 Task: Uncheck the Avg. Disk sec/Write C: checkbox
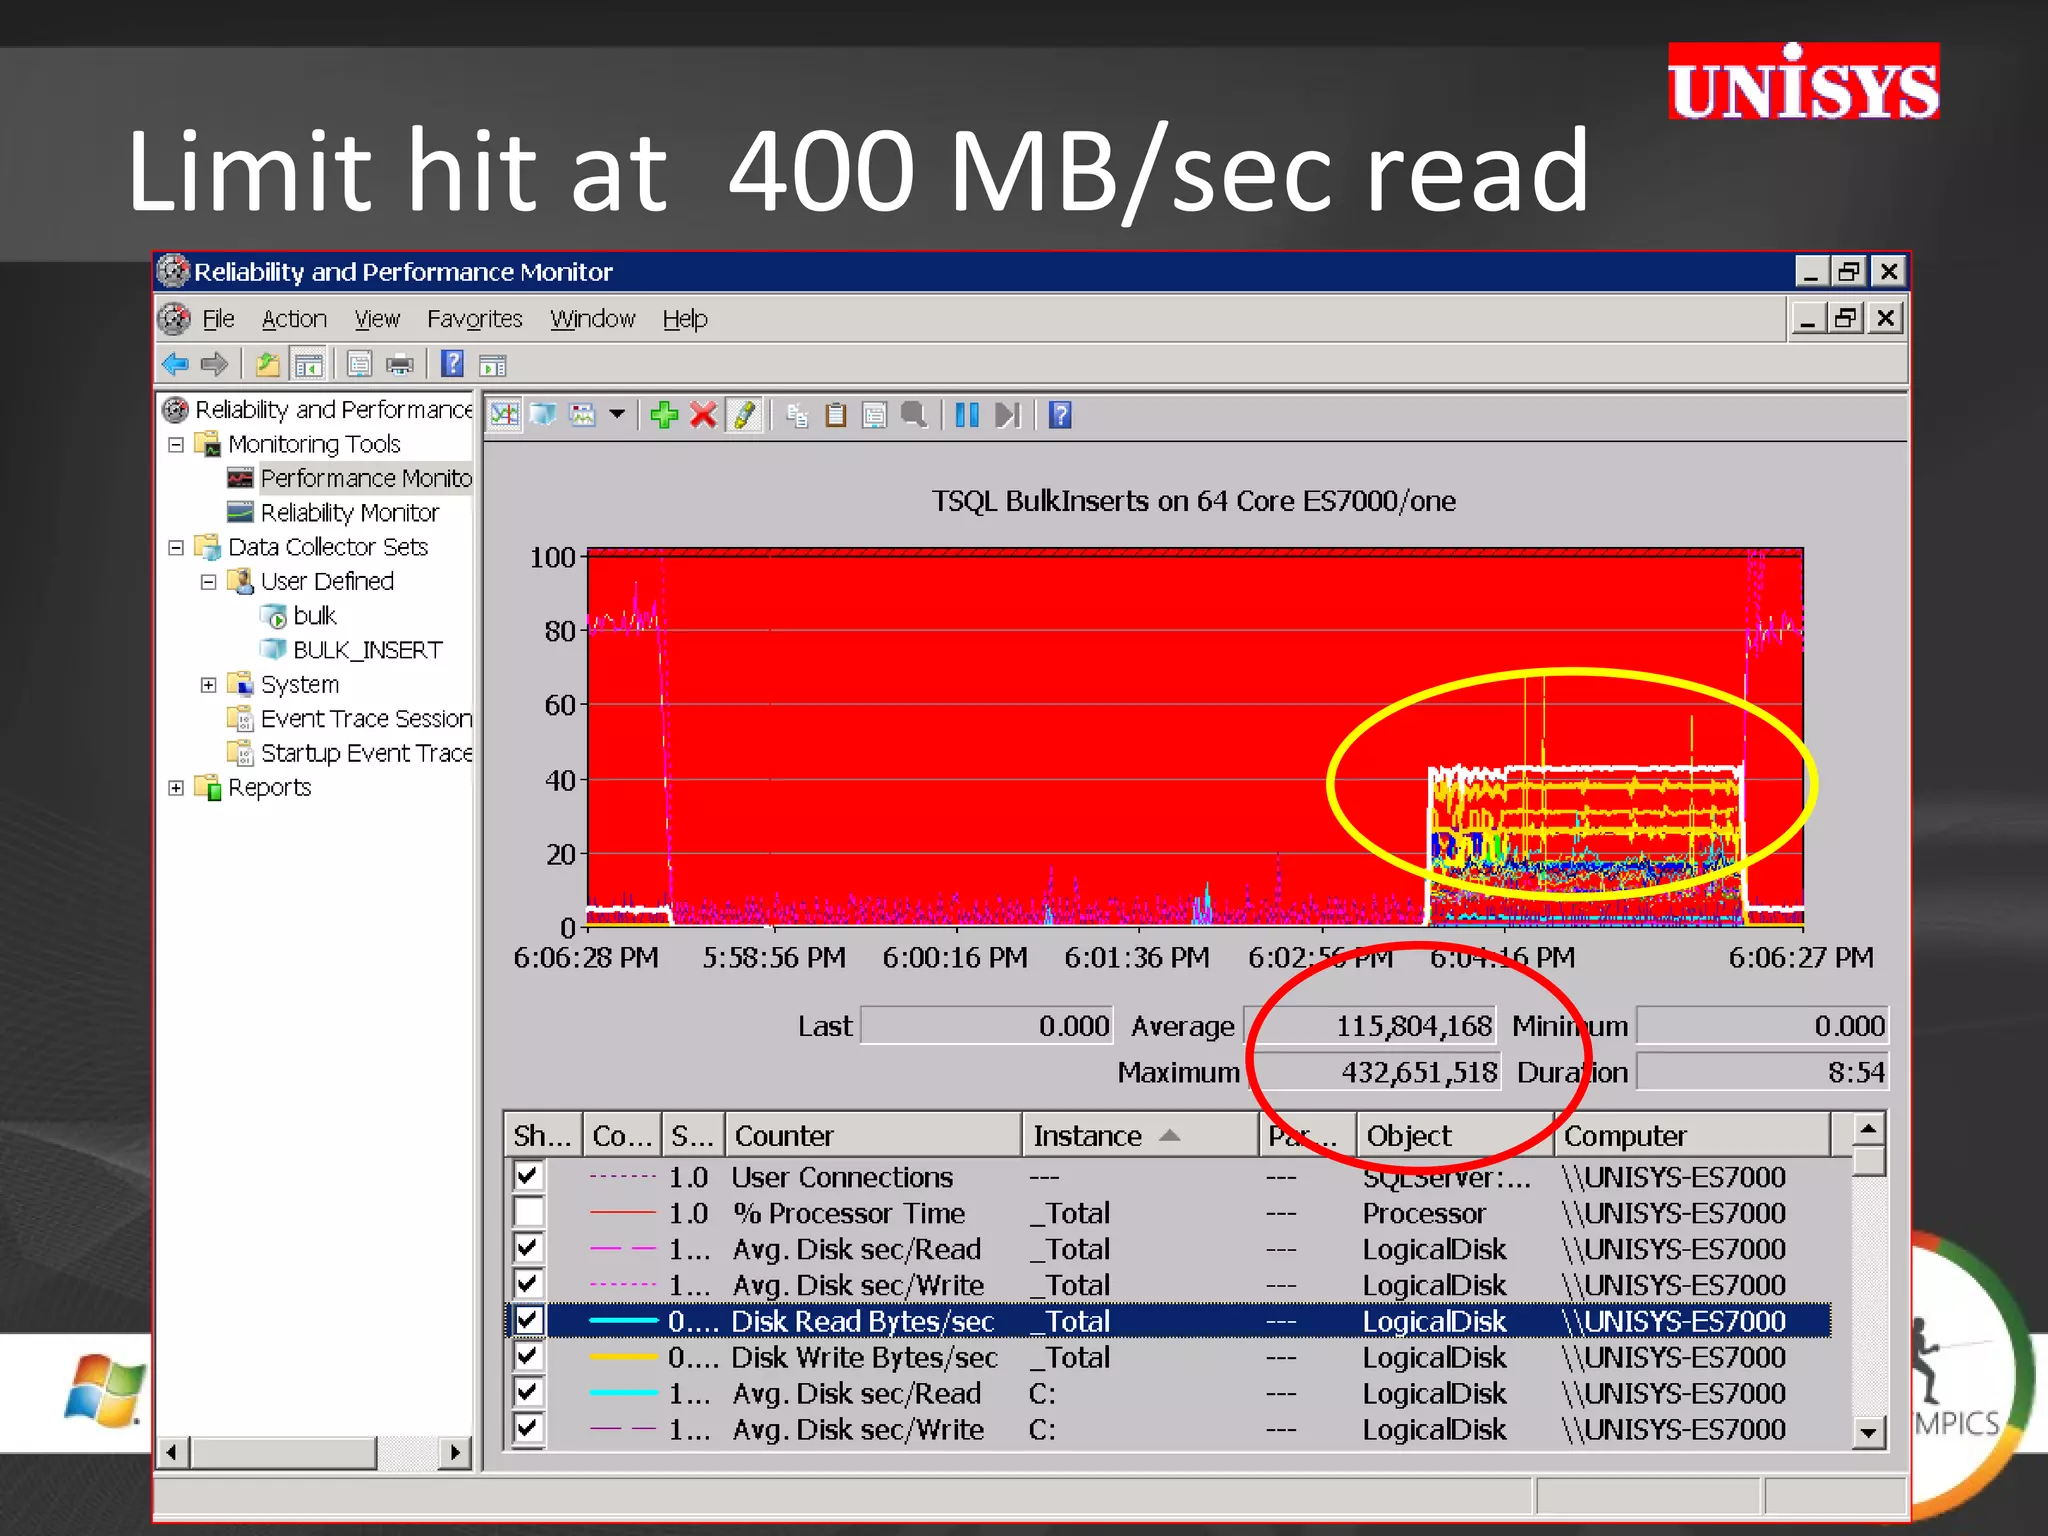tap(528, 1428)
